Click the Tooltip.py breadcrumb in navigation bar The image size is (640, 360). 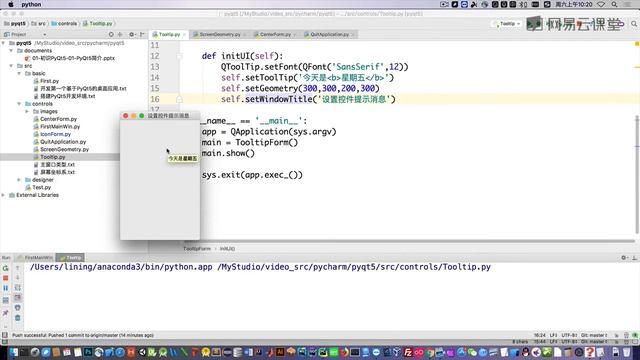[98, 24]
